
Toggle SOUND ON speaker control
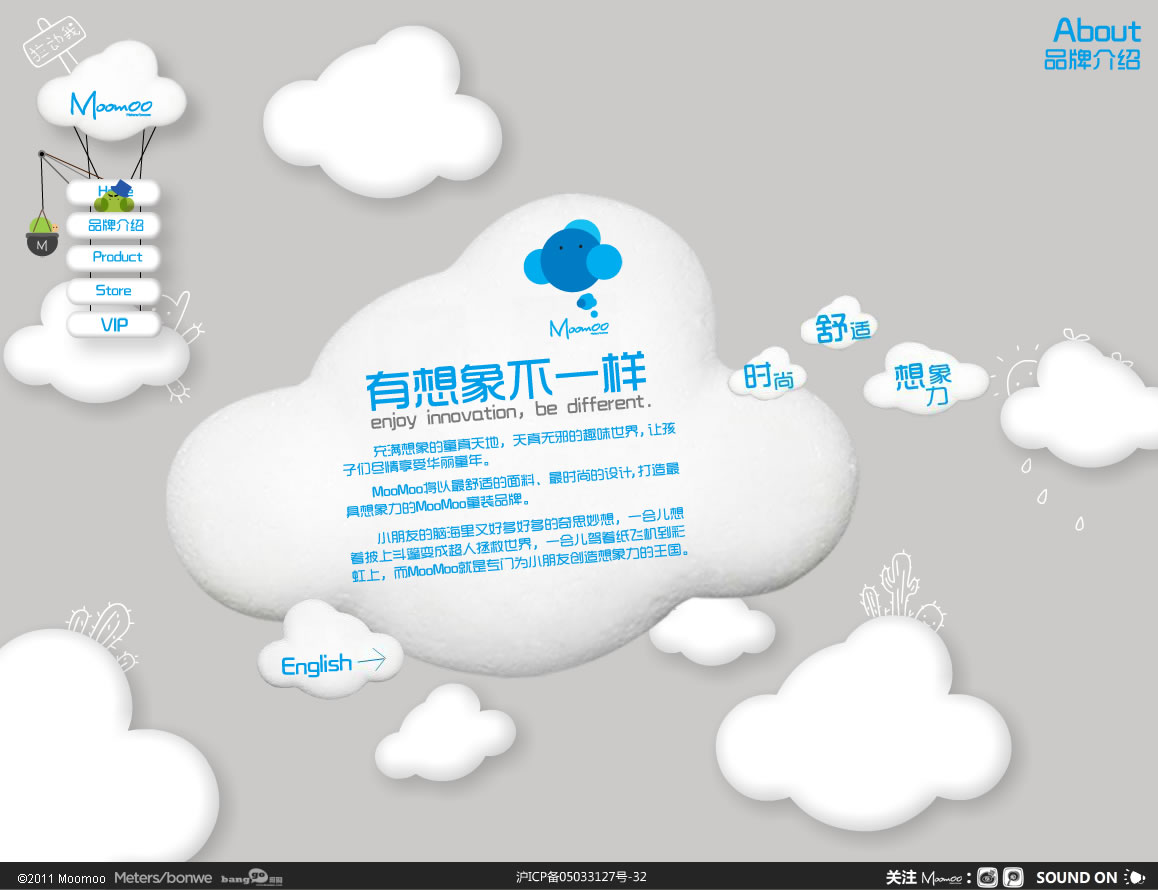[1089, 877]
